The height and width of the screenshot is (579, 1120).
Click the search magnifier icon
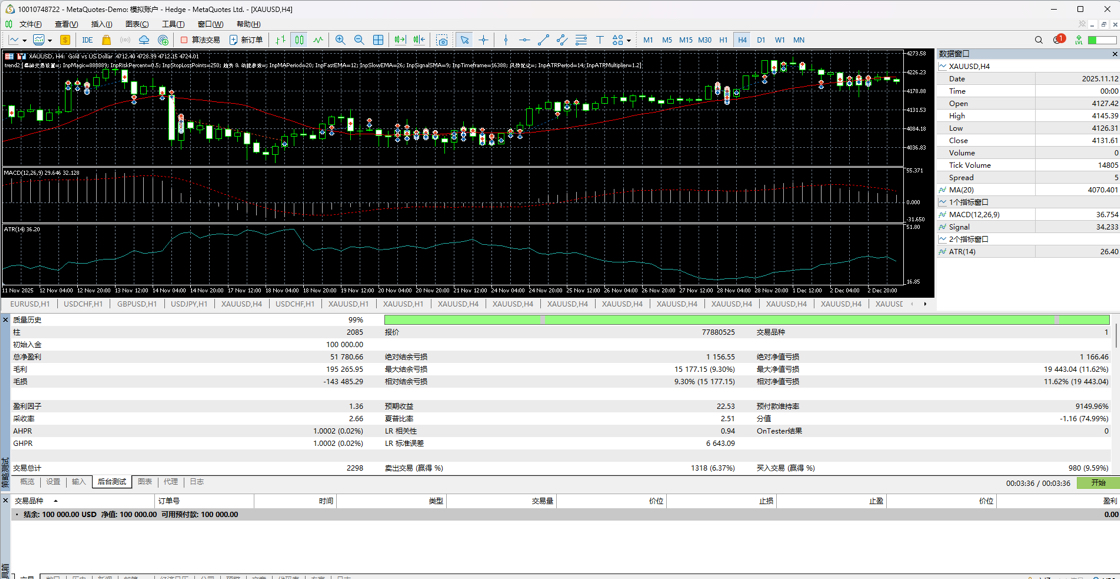pyautogui.click(x=1039, y=40)
